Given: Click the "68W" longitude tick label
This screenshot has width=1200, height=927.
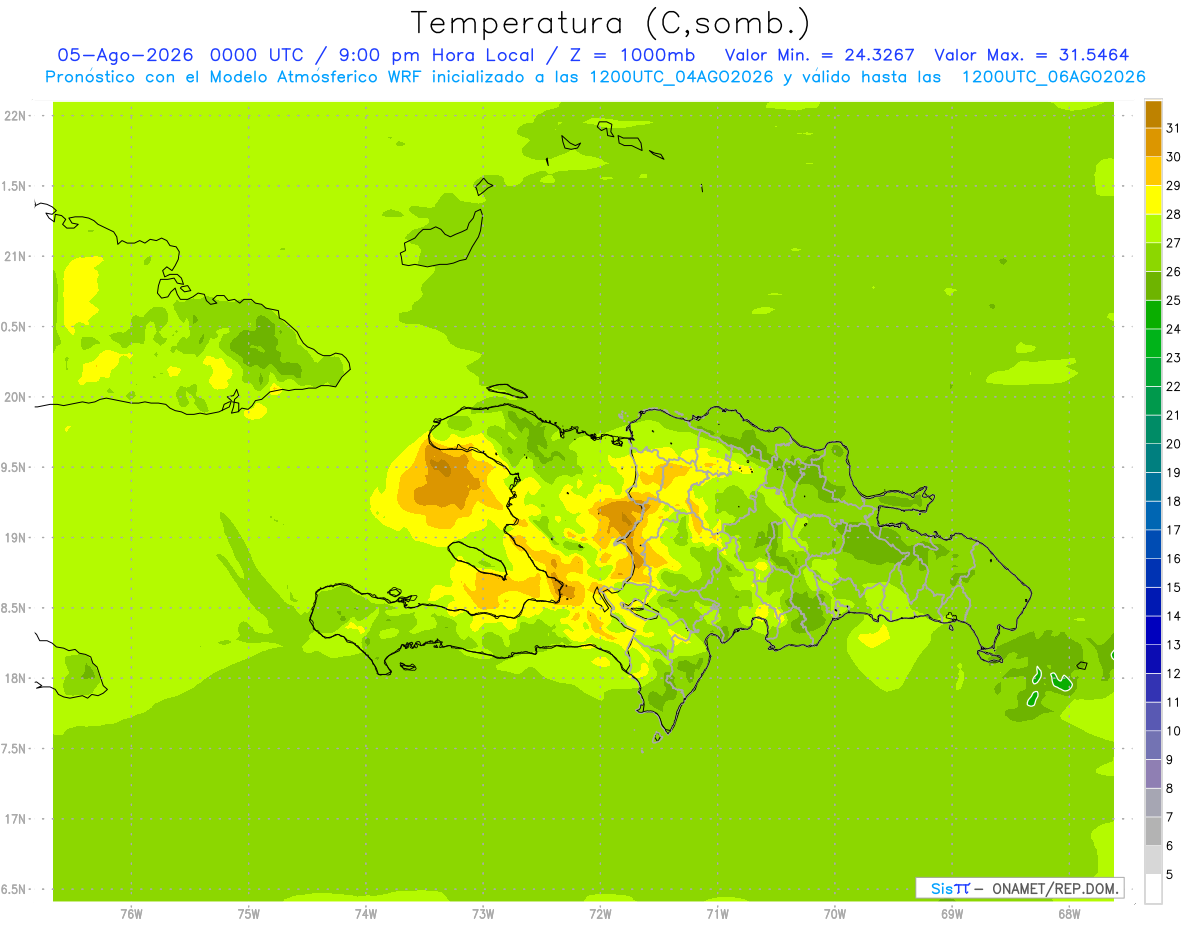Looking at the screenshot, I should click(1068, 914).
